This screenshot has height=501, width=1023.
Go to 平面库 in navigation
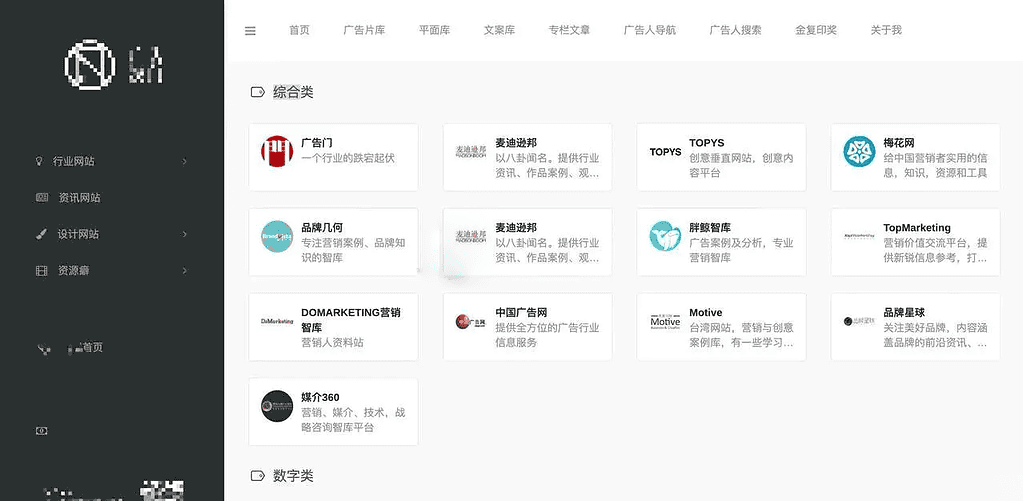(x=435, y=30)
